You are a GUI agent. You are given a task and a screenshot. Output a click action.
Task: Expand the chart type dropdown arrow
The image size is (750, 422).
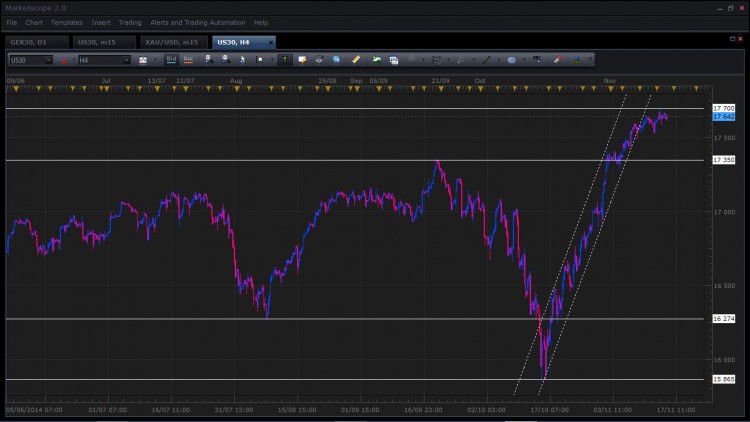pyautogui.click(x=155, y=60)
